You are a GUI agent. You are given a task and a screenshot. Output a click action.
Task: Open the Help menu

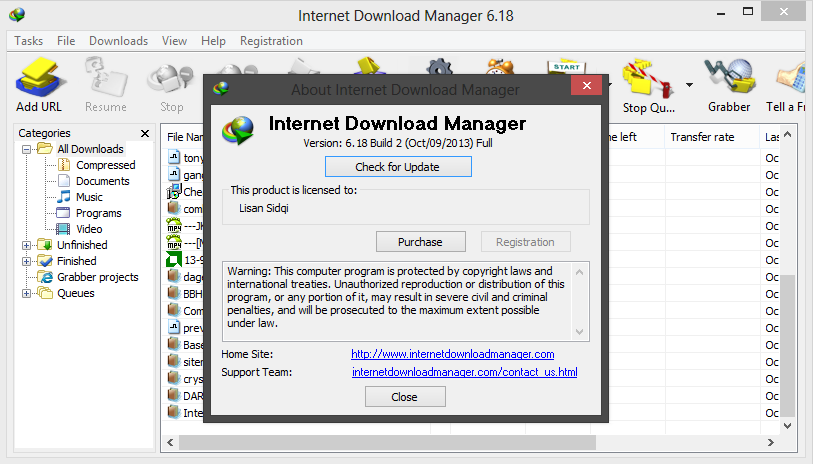pos(213,40)
